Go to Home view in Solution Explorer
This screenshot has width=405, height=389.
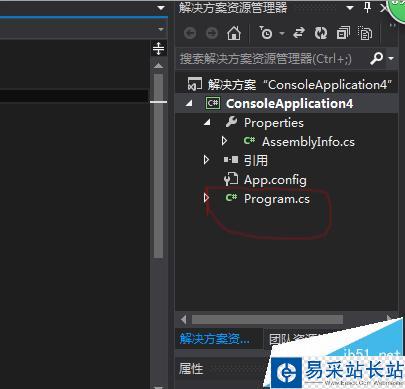(x=234, y=33)
